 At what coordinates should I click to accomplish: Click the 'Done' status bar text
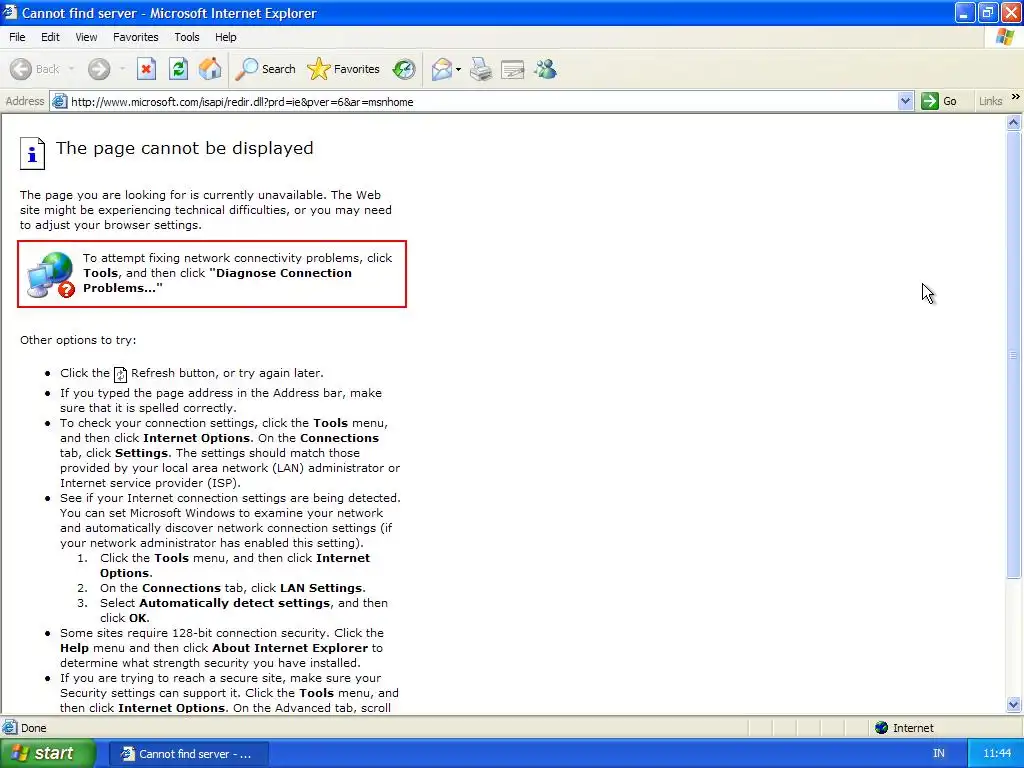(34, 728)
